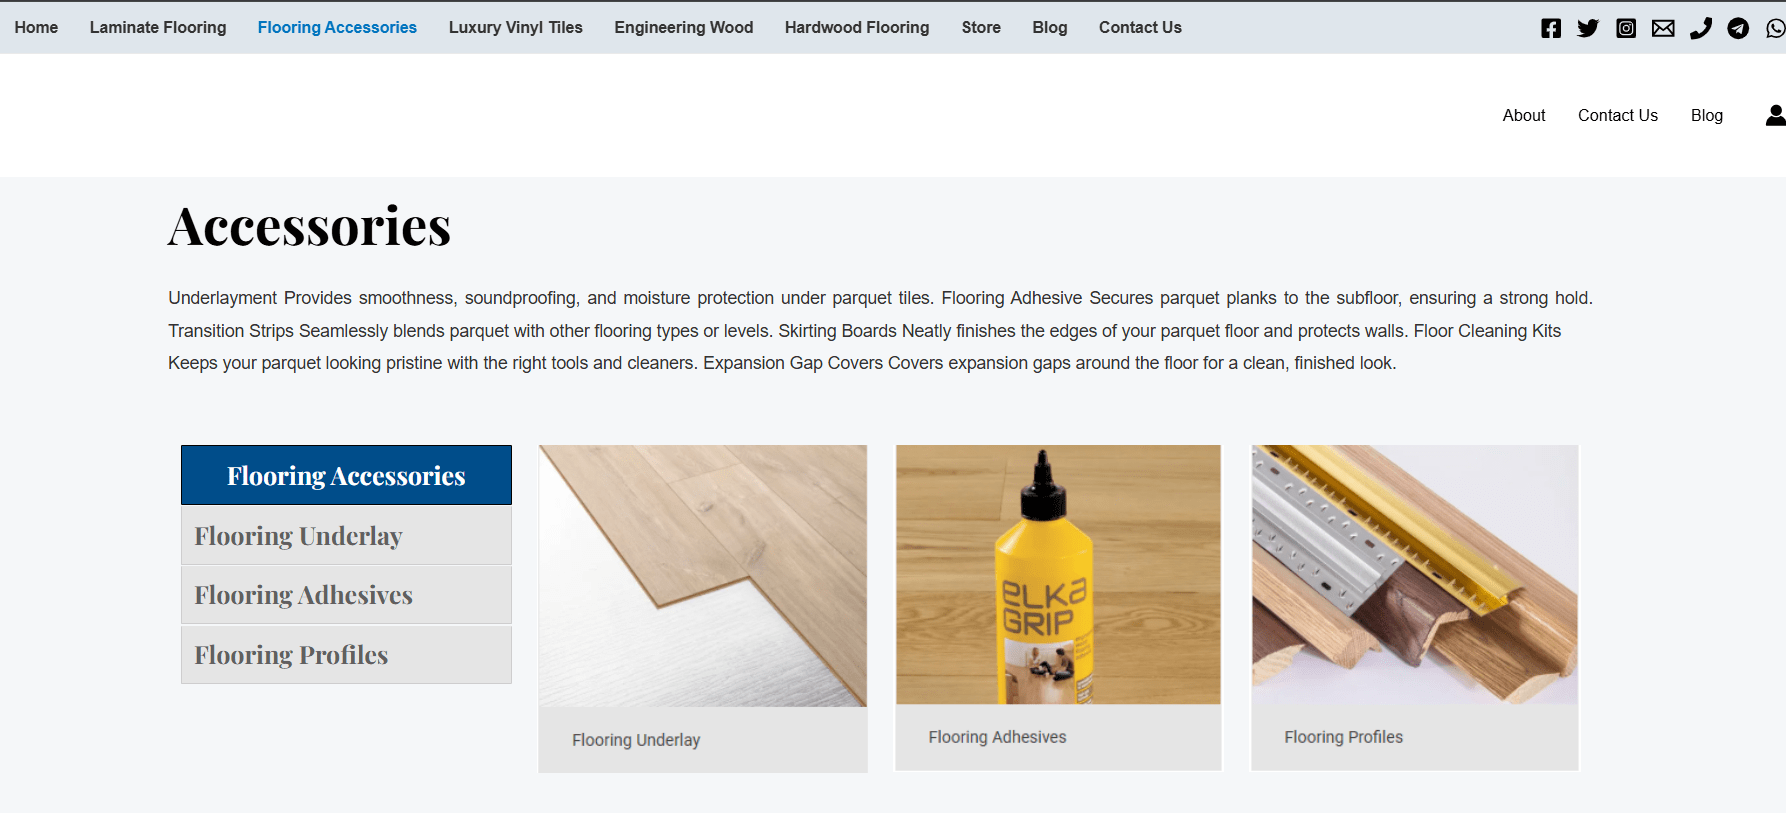Open the Facebook page icon
The height and width of the screenshot is (813, 1786).
[1551, 28]
